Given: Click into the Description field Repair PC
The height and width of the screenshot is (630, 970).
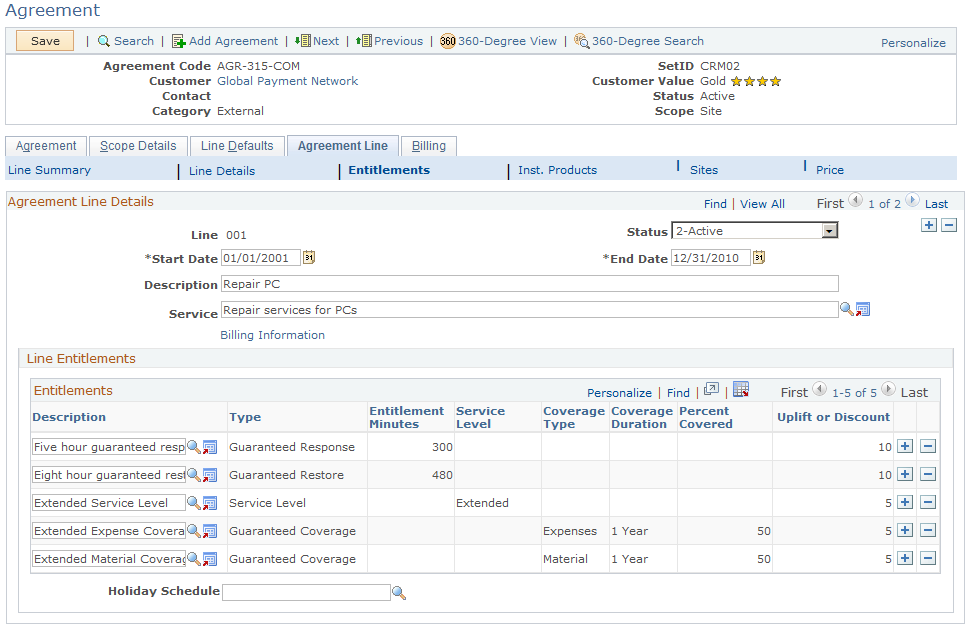Looking at the screenshot, I should coord(530,284).
